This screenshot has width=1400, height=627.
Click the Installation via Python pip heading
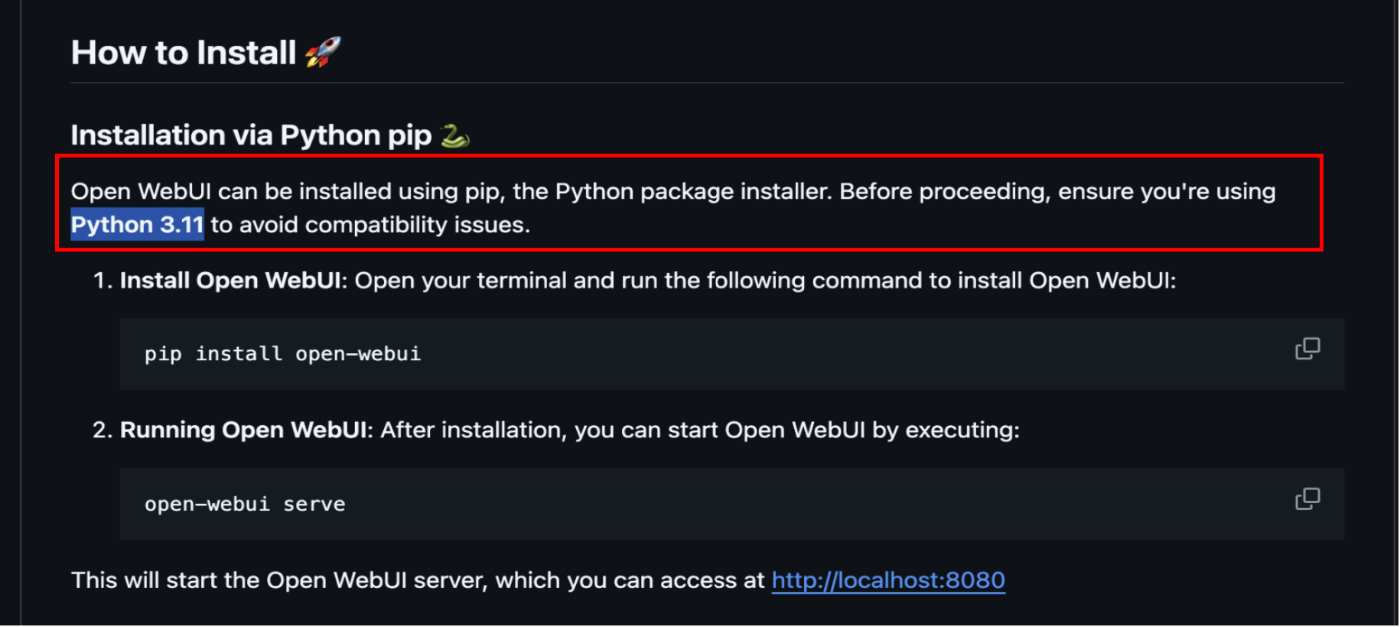(251, 136)
